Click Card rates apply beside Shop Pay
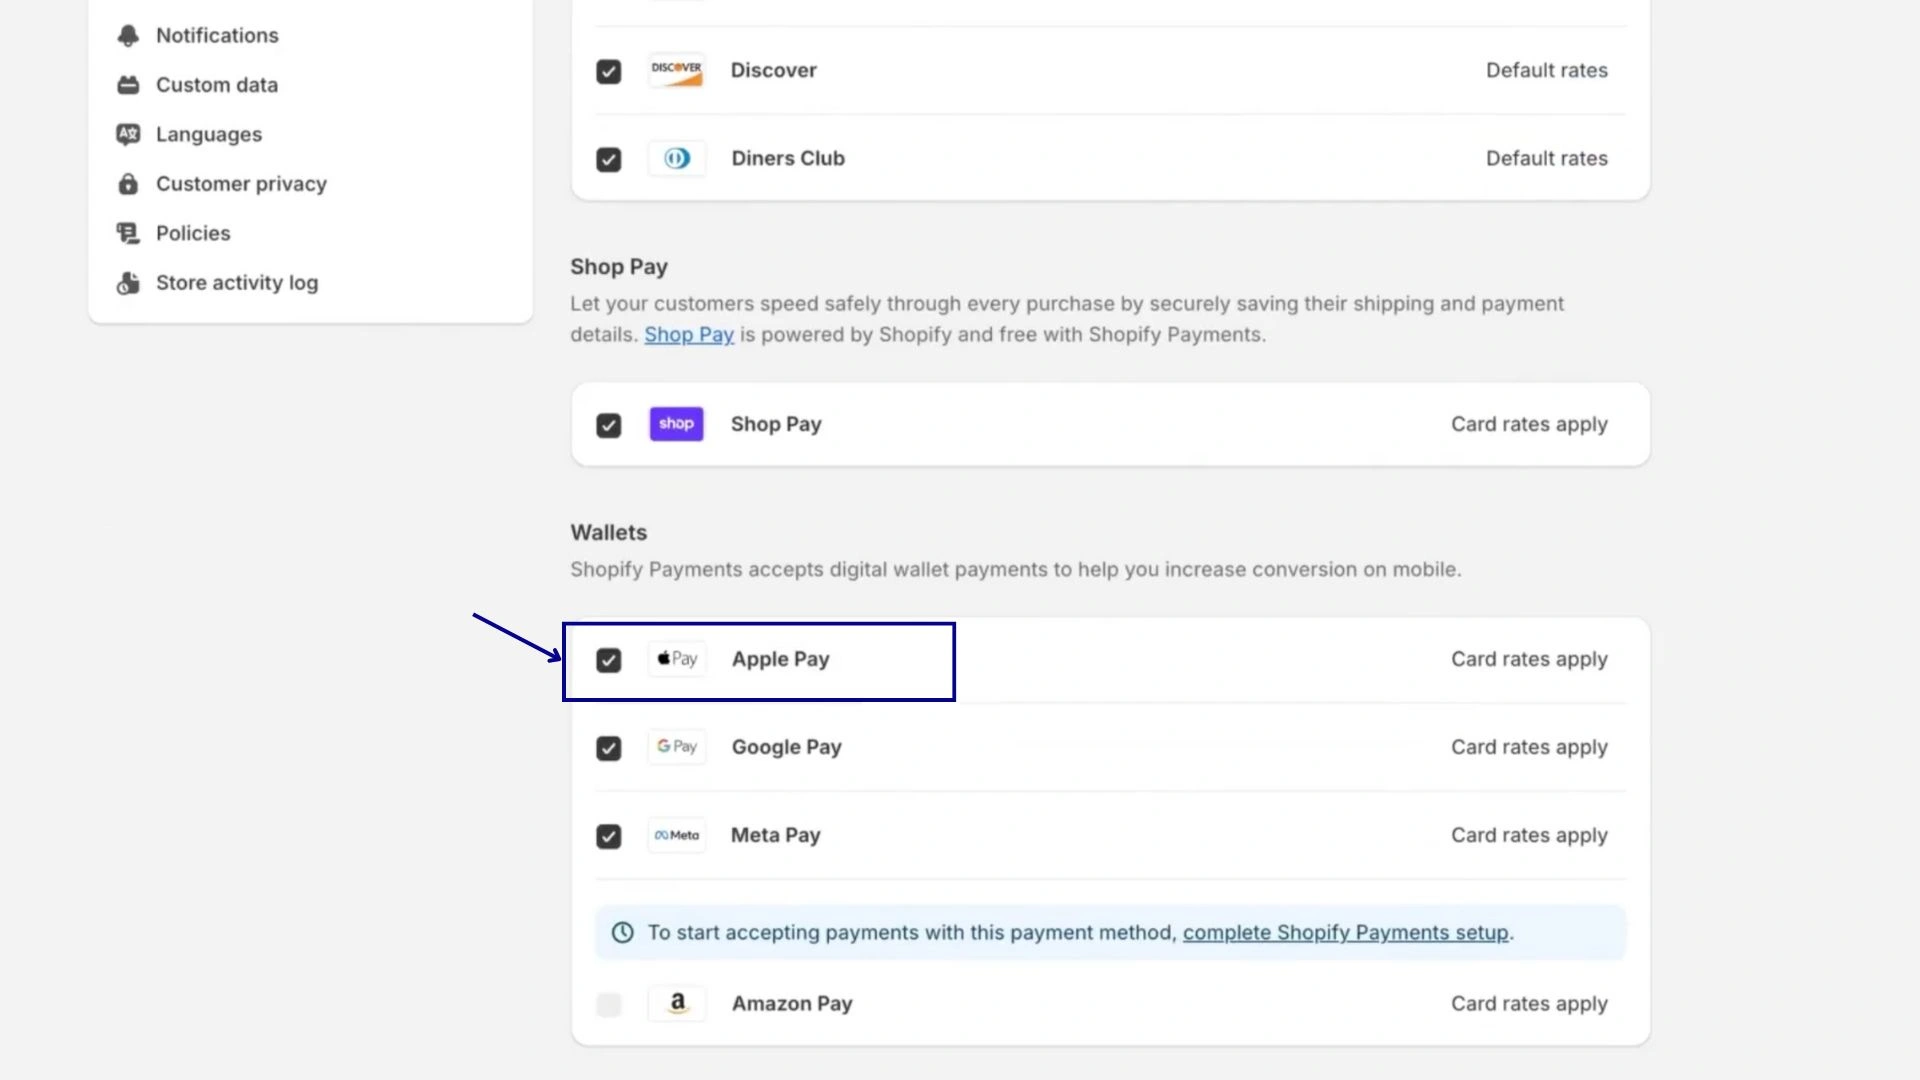This screenshot has height=1080, width=1920. tap(1530, 425)
